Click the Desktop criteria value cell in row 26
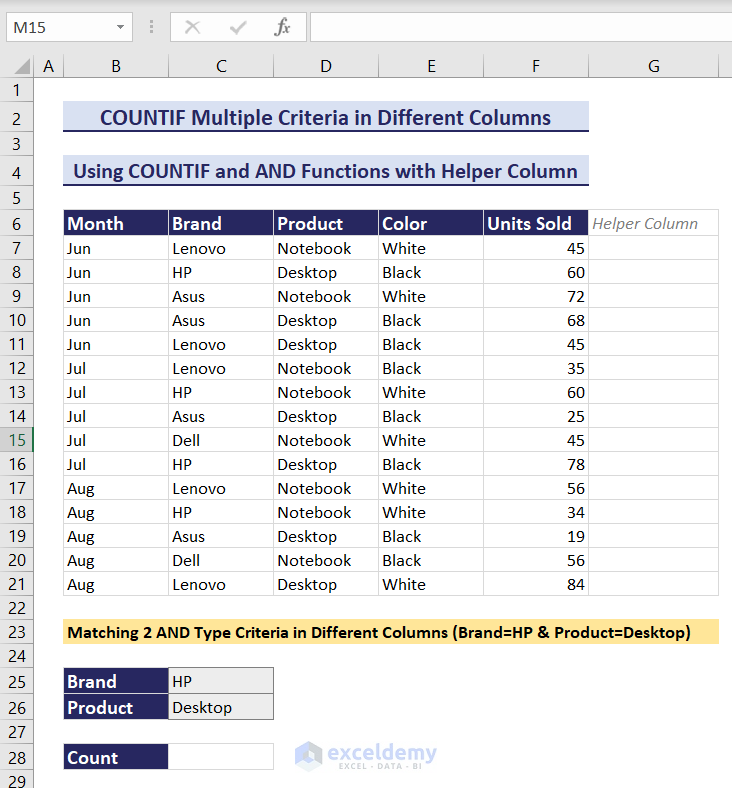The height and width of the screenshot is (788, 732). (x=221, y=707)
